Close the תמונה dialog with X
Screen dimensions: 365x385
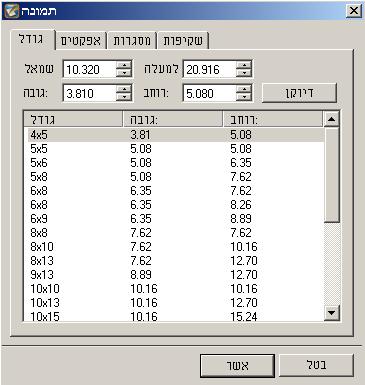point(354,11)
